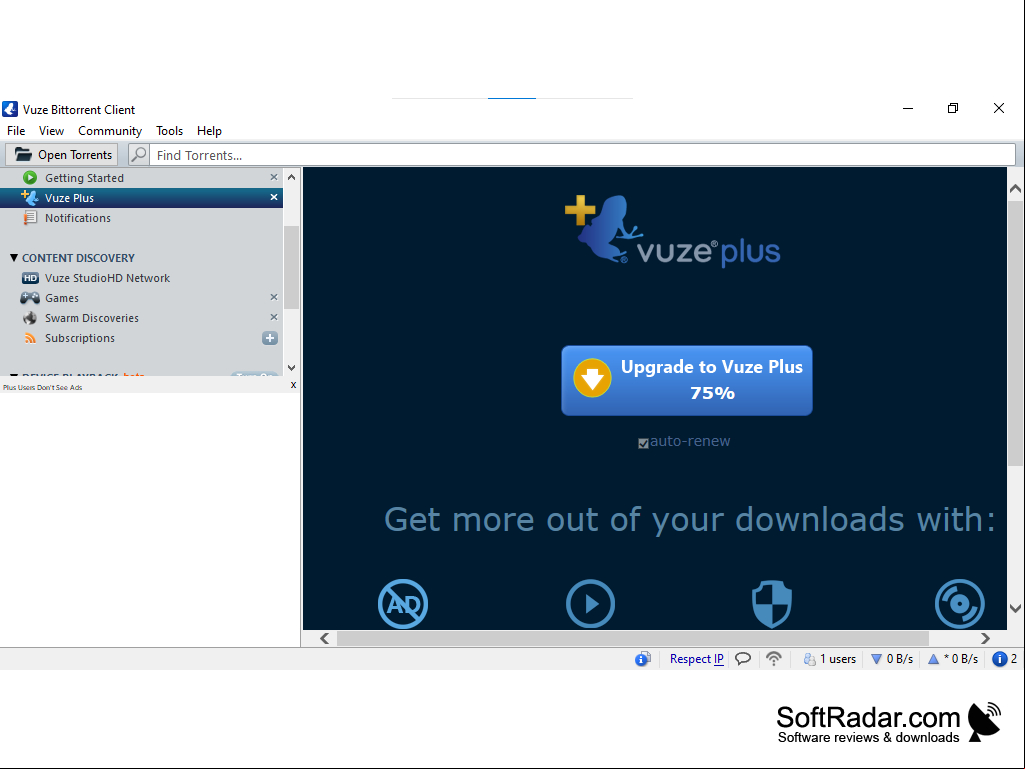
Task: Open the Community menu
Action: tap(110, 131)
